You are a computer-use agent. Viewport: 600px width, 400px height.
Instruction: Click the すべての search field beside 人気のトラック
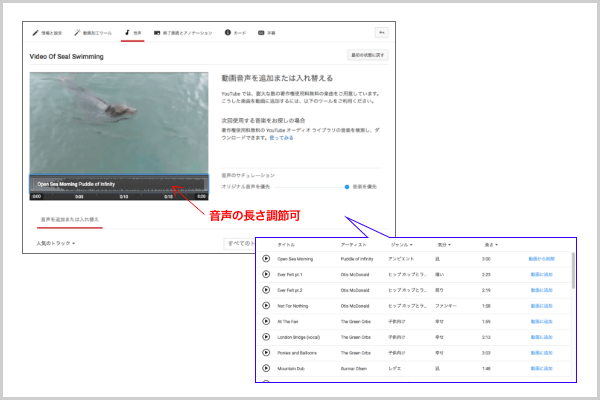[240, 243]
